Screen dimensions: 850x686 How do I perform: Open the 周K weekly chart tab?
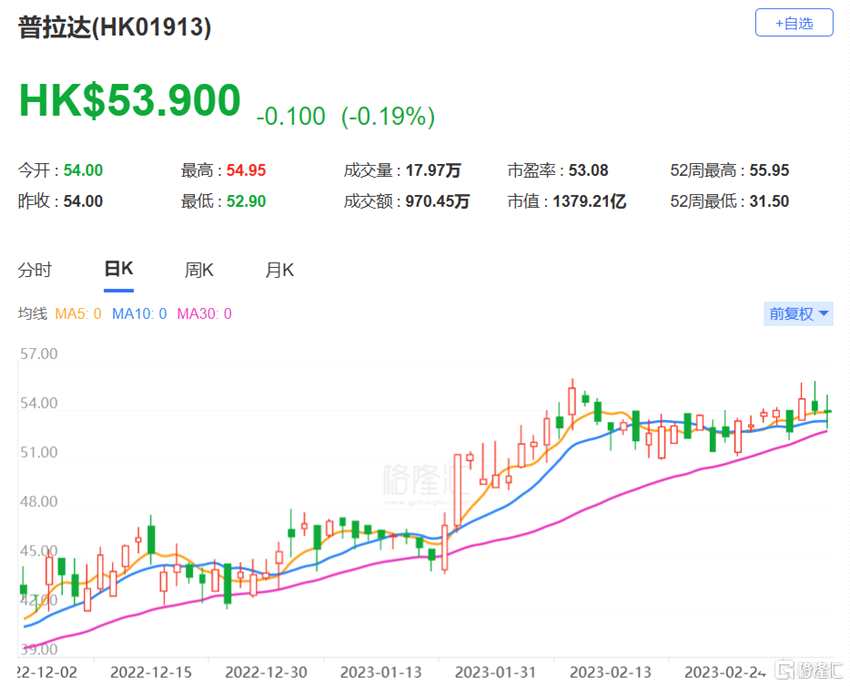[x=199, y=270]
